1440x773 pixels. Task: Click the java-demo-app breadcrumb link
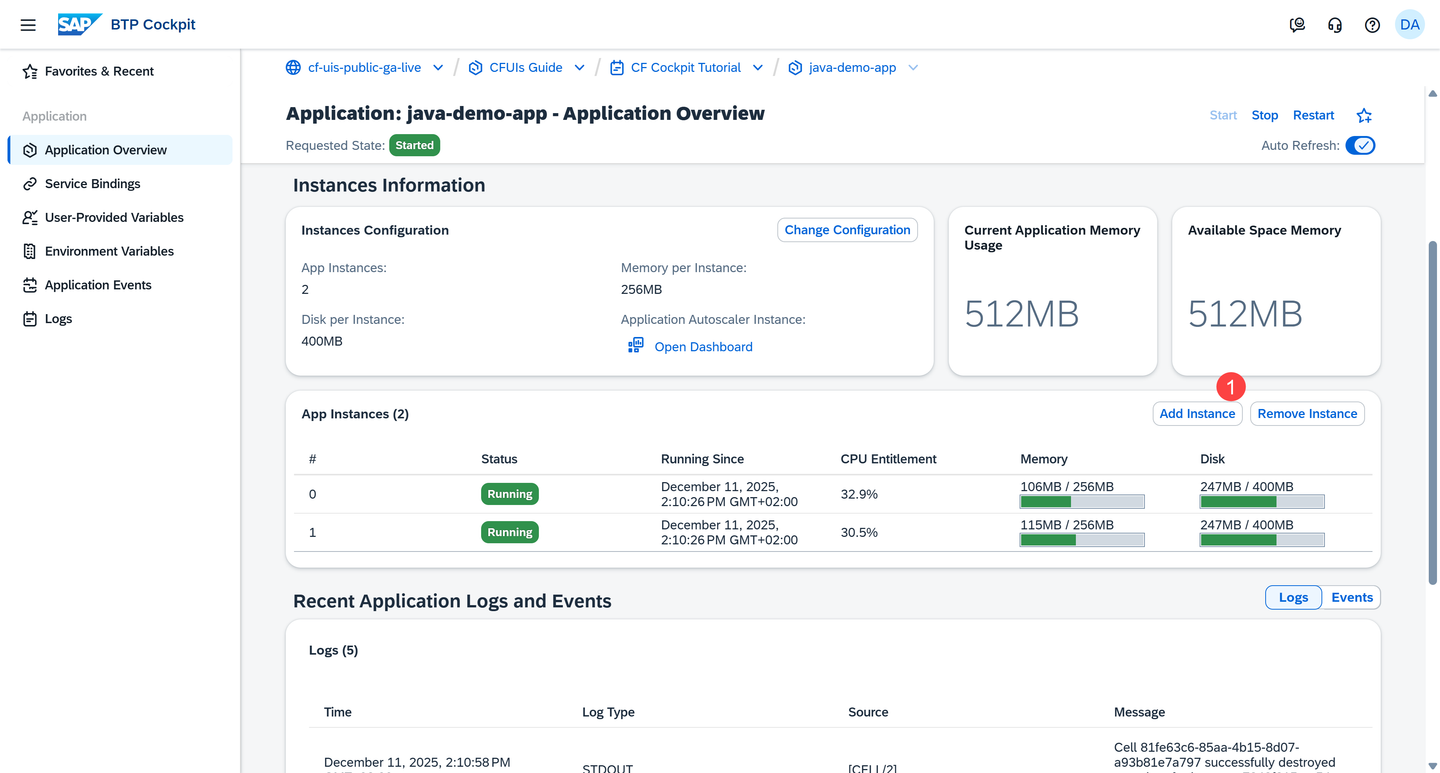click(852, 68)
